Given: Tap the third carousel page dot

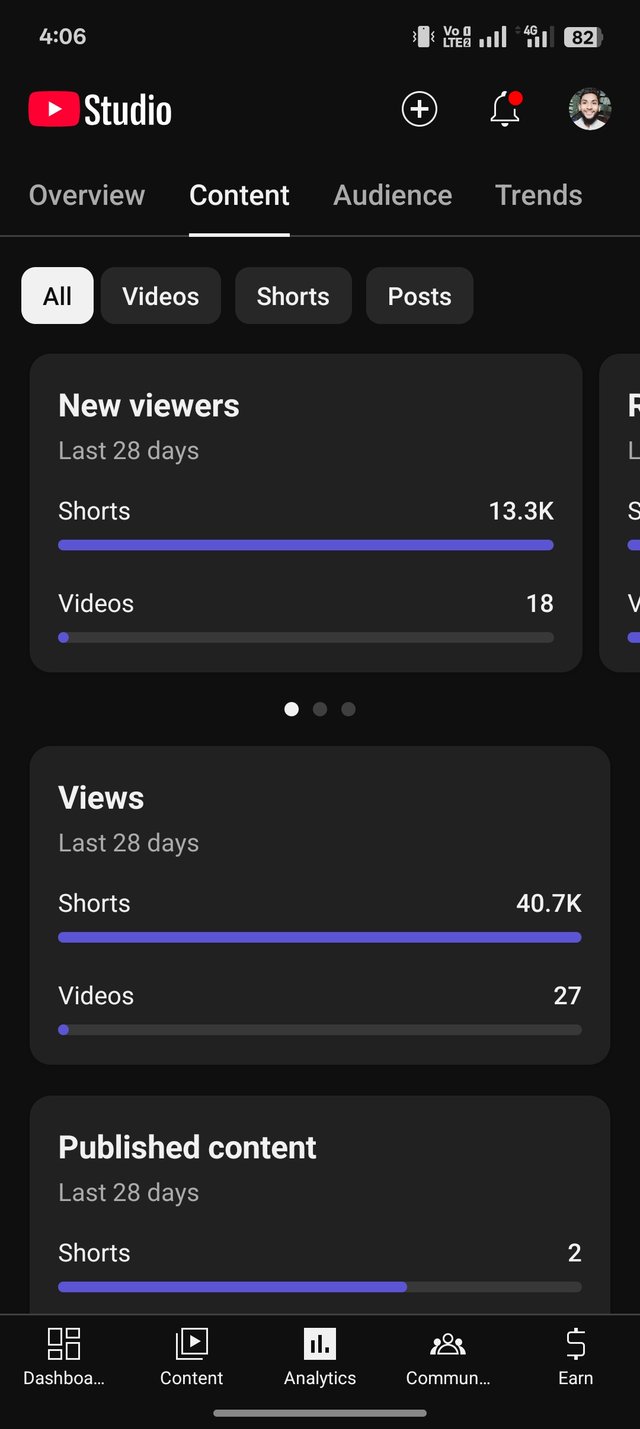Looking at the screenshot, I should click(x=348, y=709).
